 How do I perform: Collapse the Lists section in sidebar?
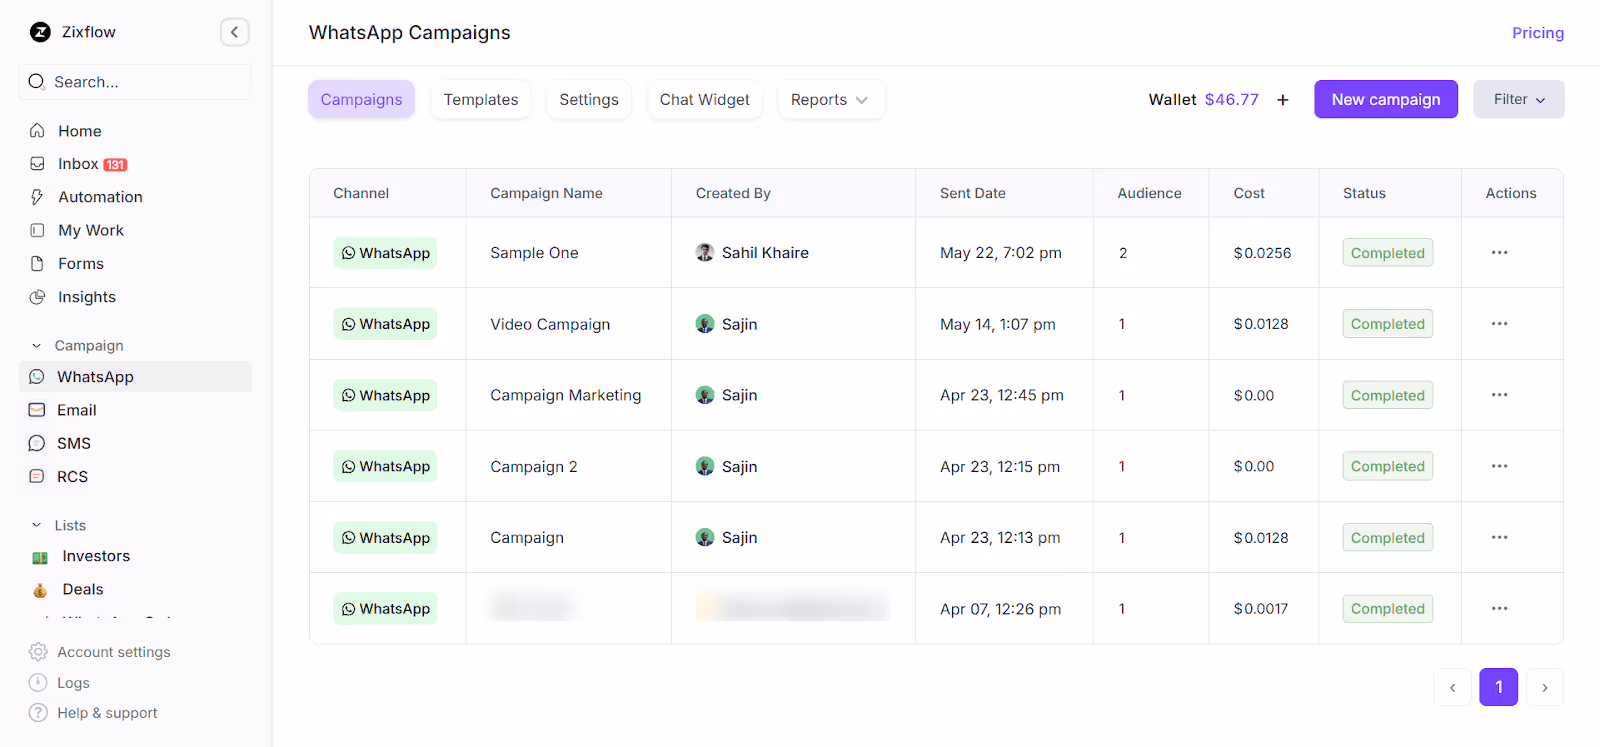click(x=37, y=525)
